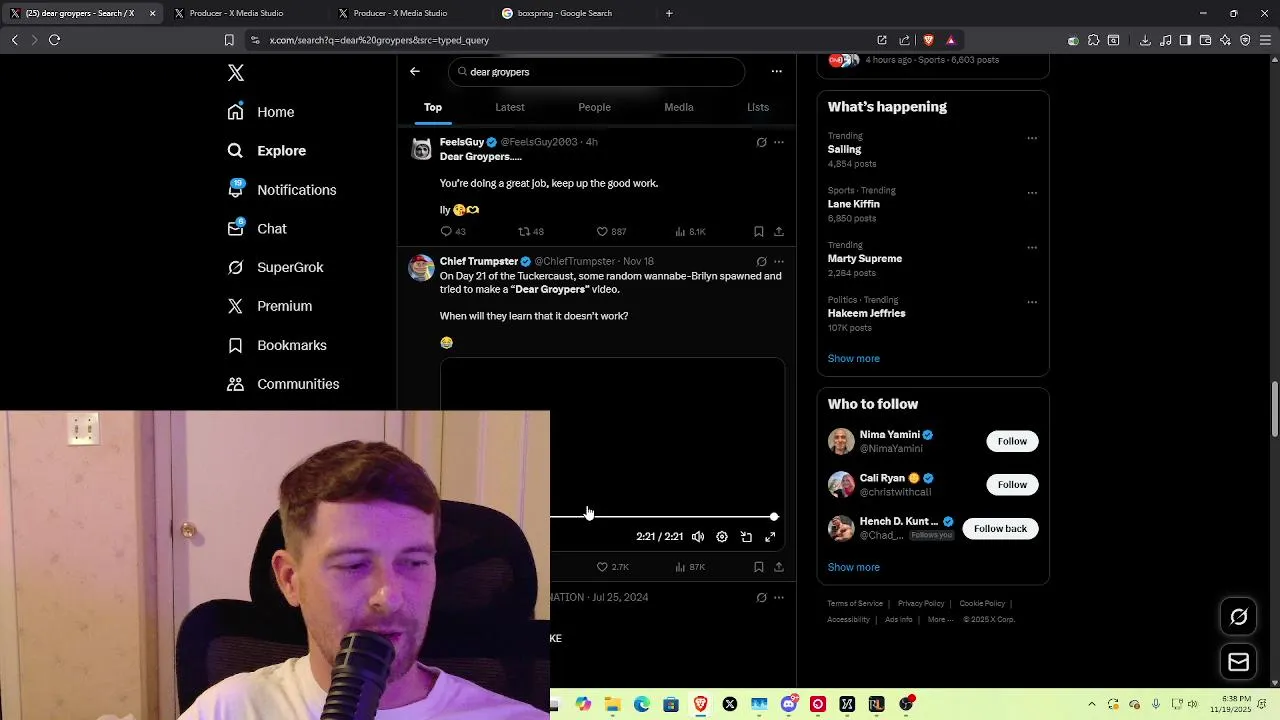Mute the video volume
Screen dimensions: 1280x720
coord(698,537)
